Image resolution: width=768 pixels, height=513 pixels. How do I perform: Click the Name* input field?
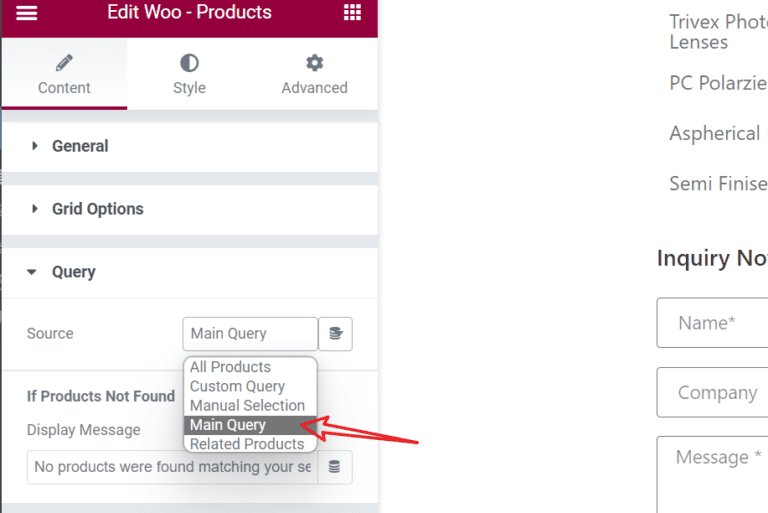[x=712, y=323]
